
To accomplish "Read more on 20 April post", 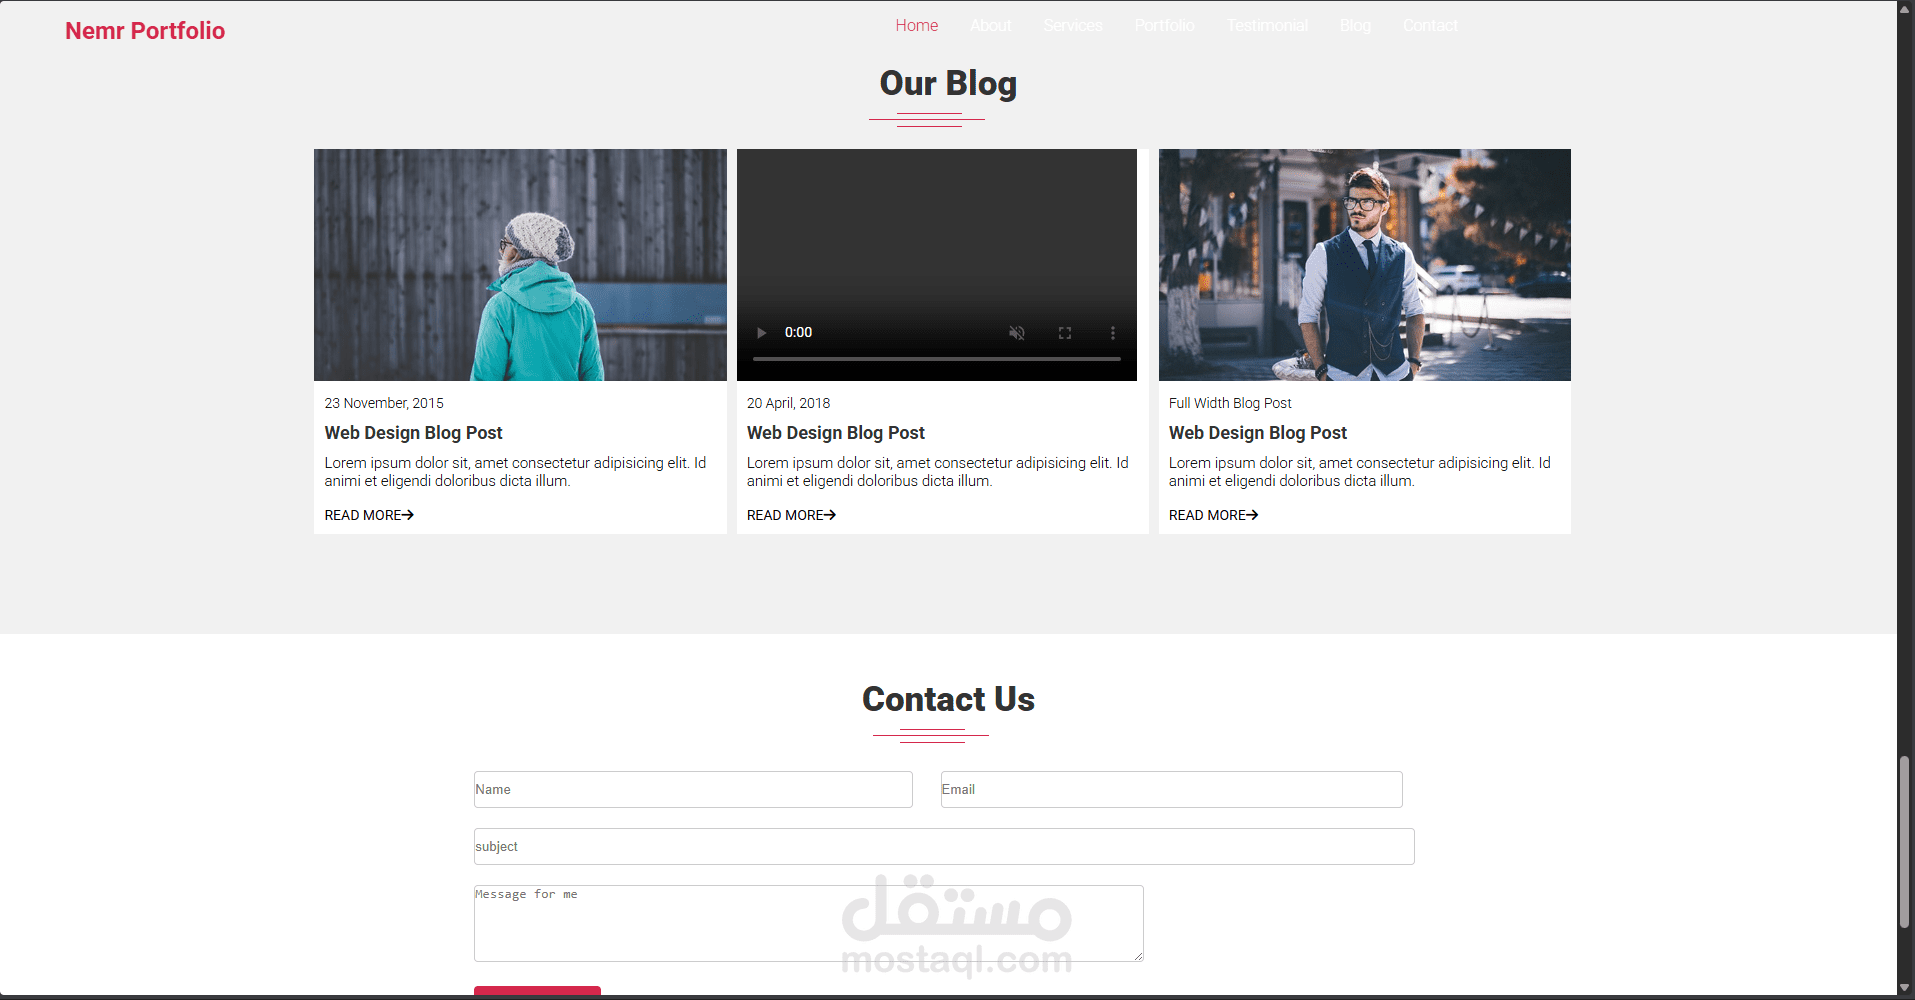I will 791,515.
